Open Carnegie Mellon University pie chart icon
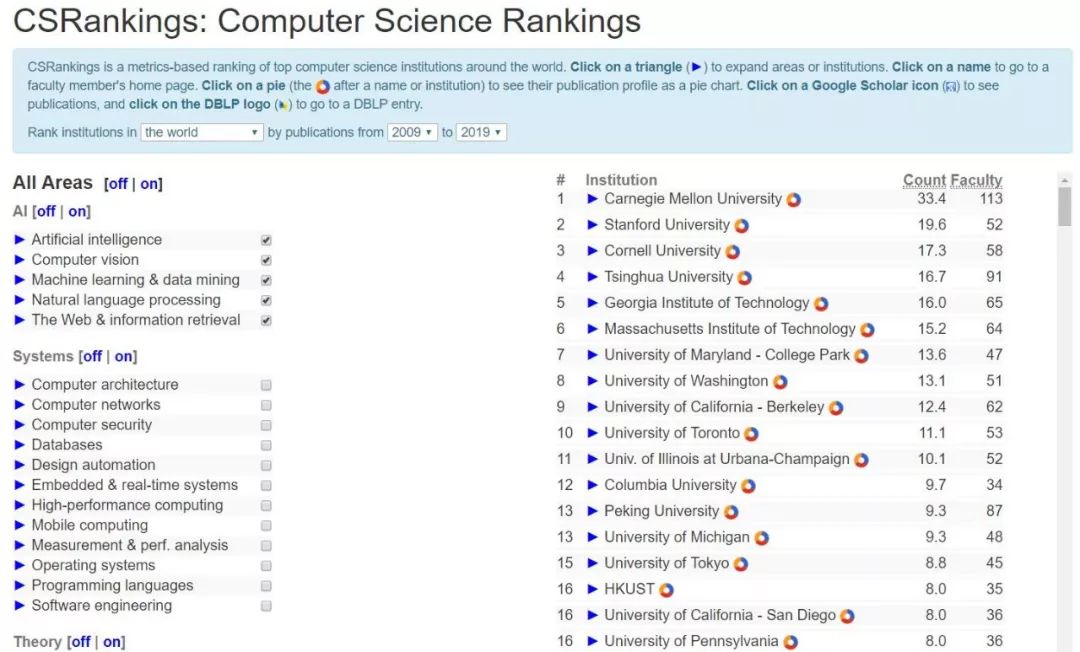Screen dimensions: 1080x652 [793, 199]
